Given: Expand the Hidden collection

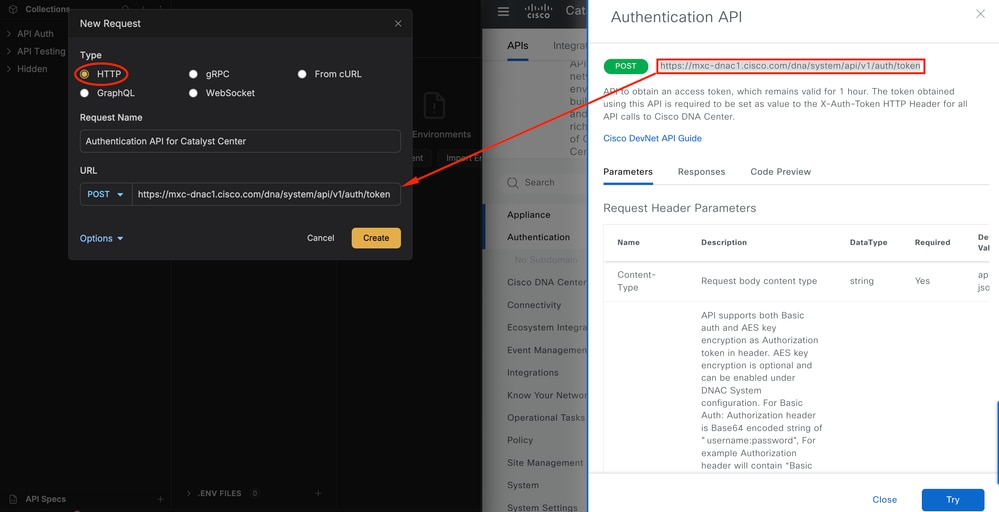Looking at the screenshot, I should coord(8,69).
